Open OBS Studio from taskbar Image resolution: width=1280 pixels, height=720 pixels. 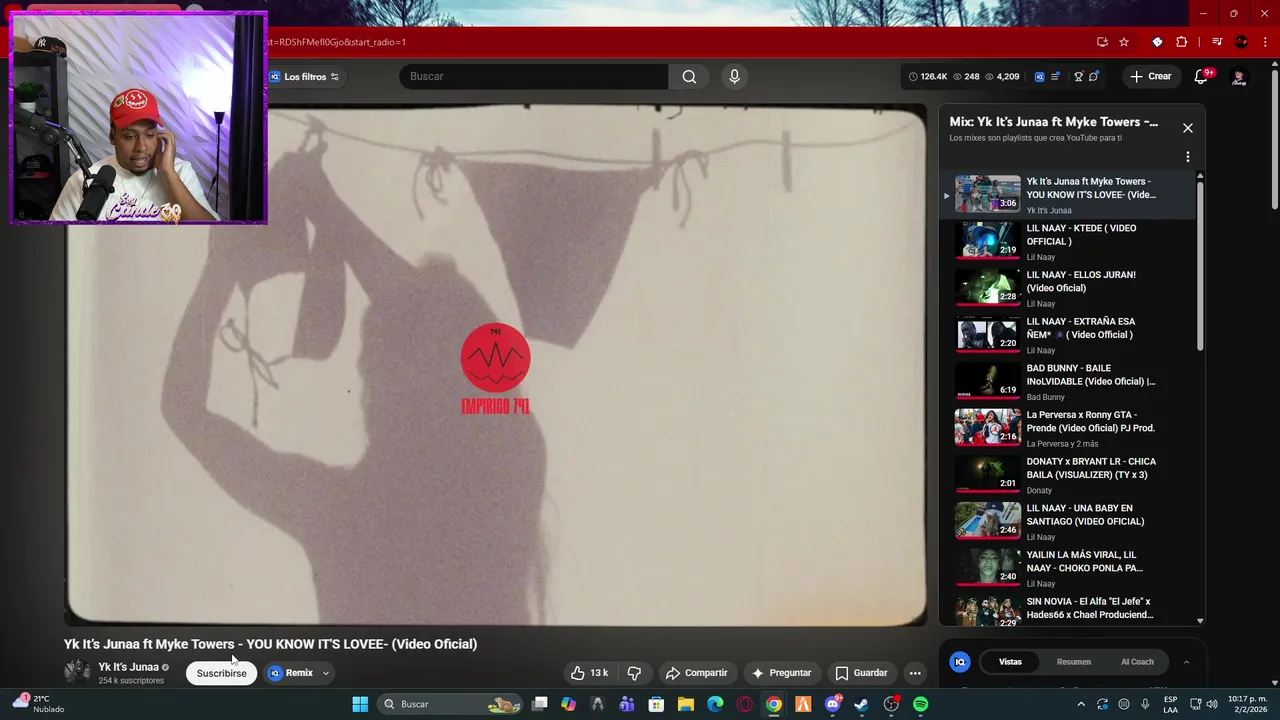point(891,704)
